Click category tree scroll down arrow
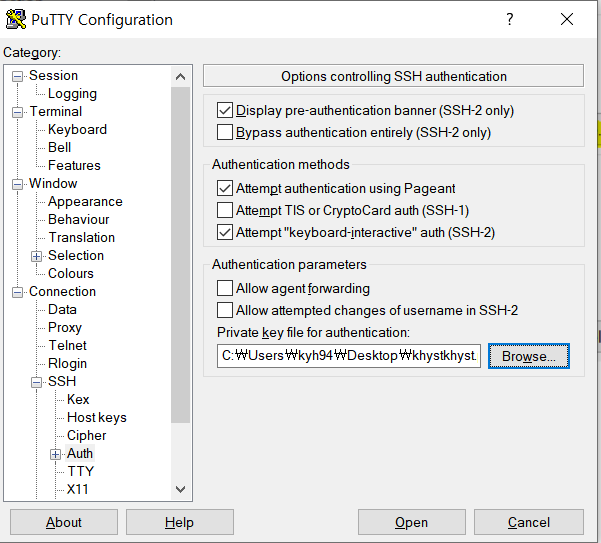The image size is (601, 543). pos(181,489)
